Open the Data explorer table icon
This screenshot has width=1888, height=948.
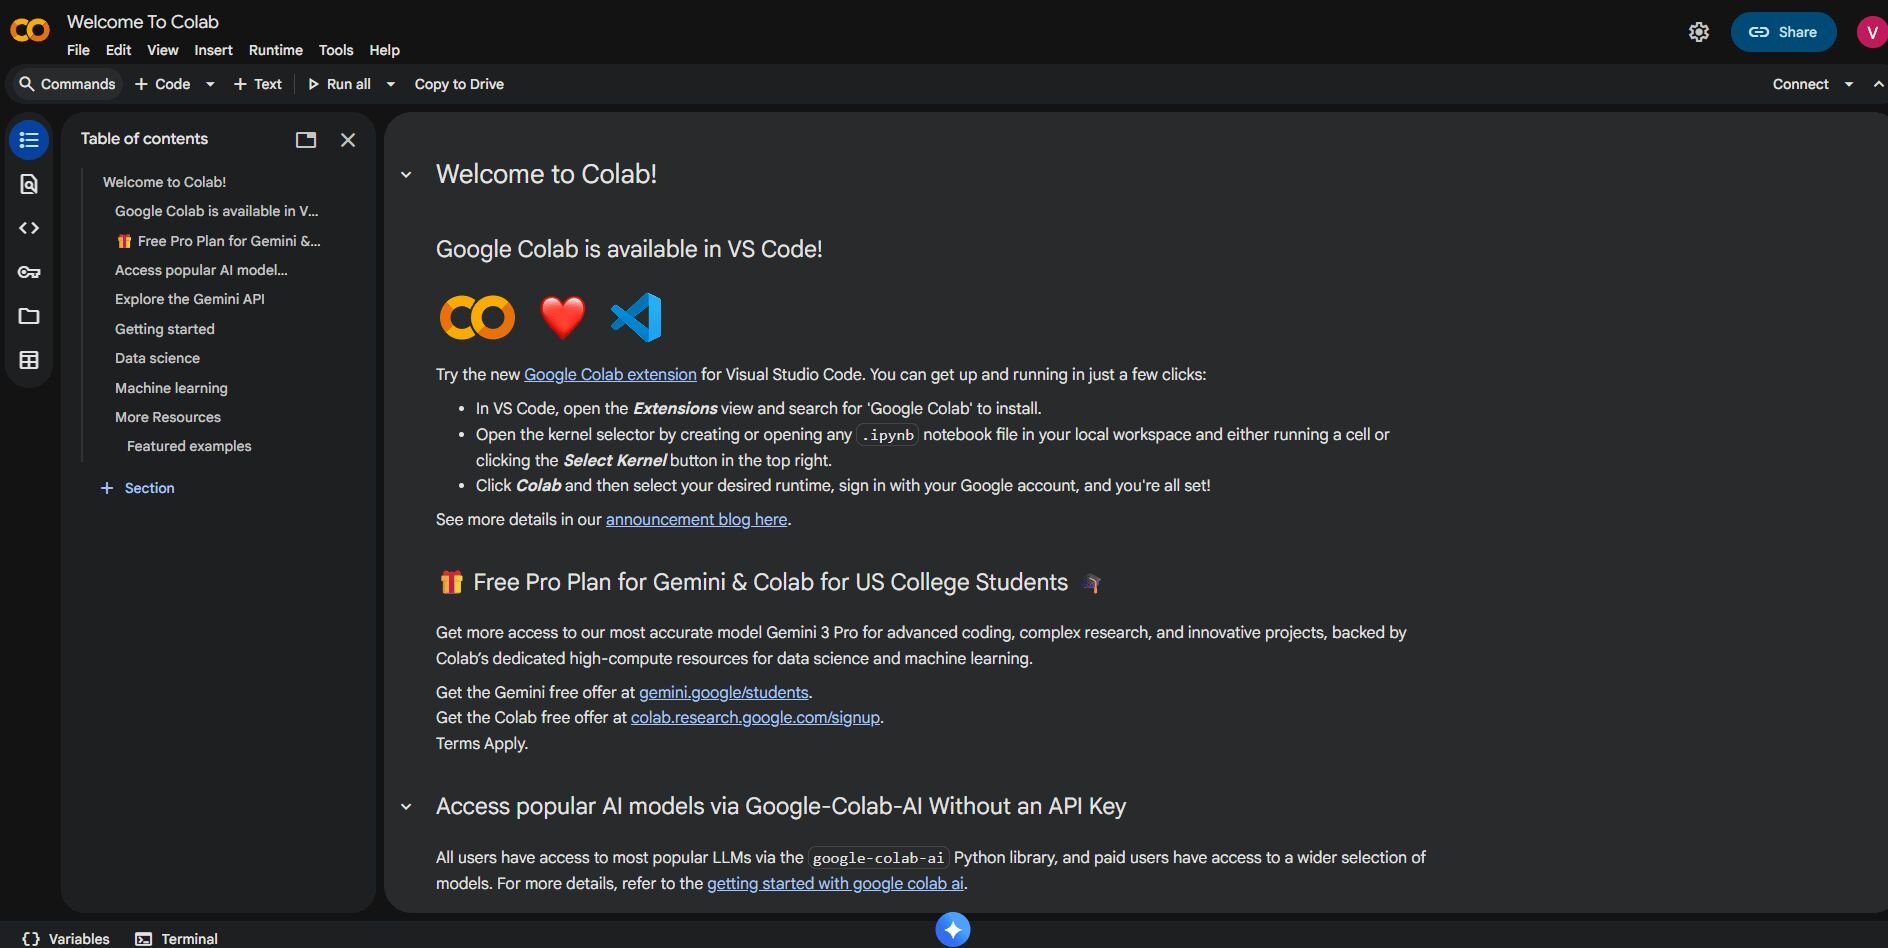(29, 360)
